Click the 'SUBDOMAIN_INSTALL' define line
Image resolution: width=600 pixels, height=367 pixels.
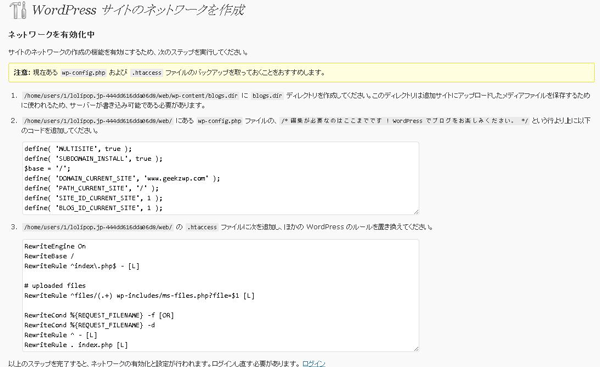tap(93, 158)
